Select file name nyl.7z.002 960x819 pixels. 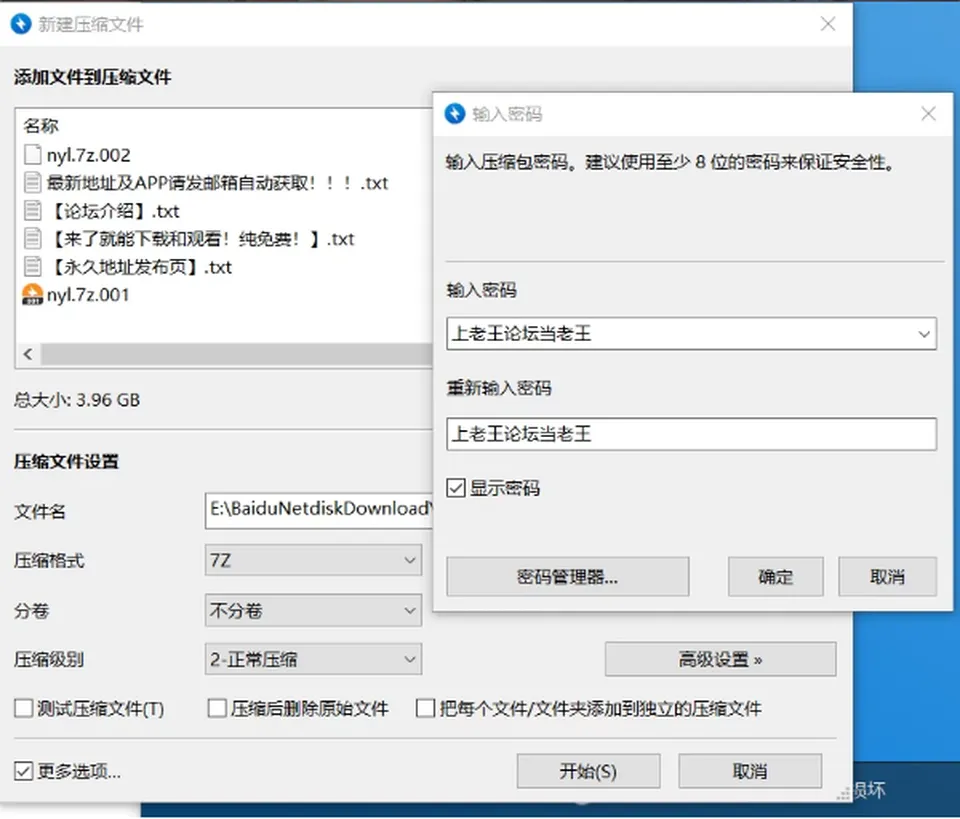click(89, 155)
